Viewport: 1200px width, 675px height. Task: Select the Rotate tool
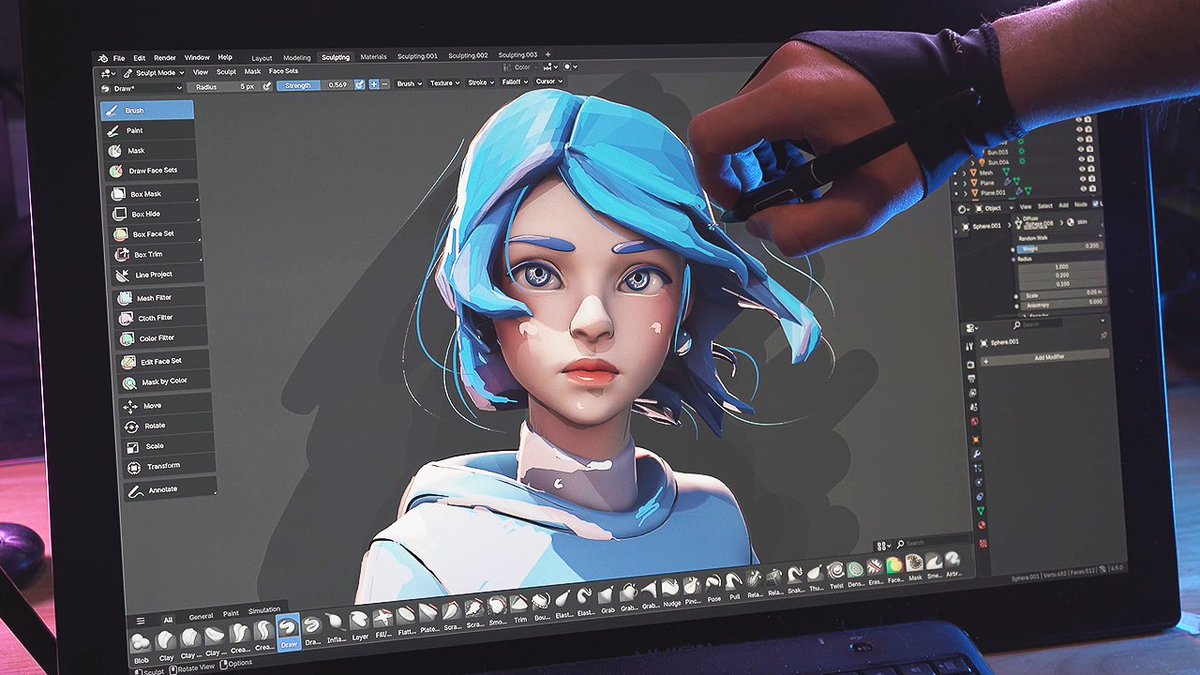(x=166, y=426)
